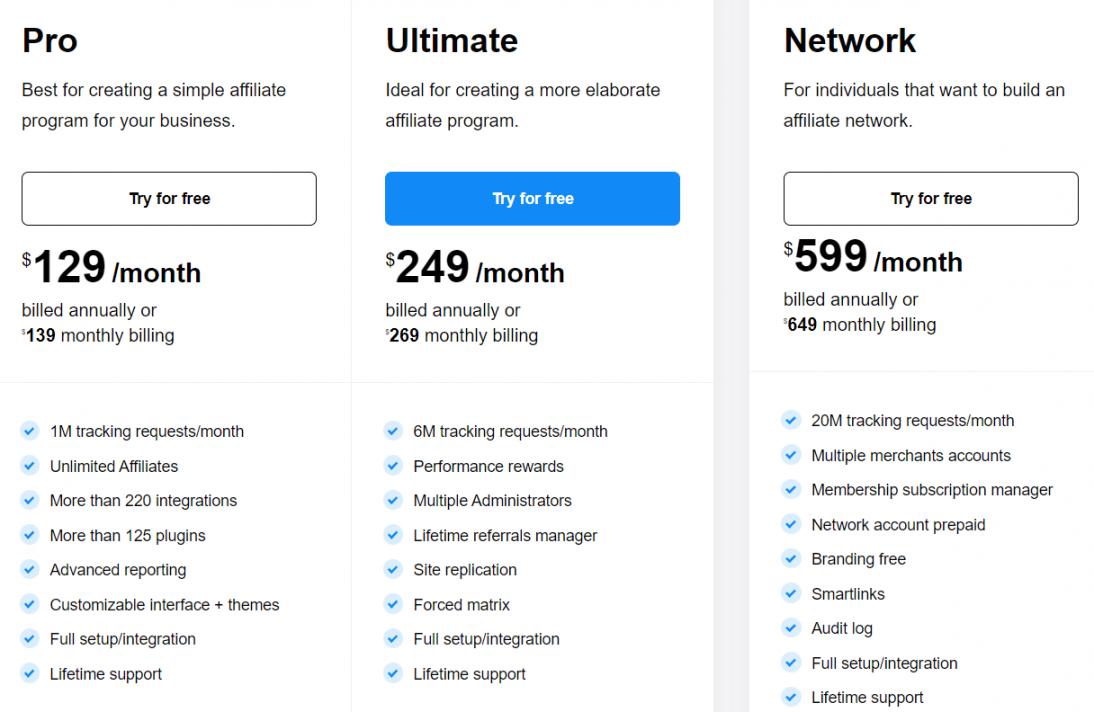Click the checkmark beside Branding free
The image size is (1094, 712).
point(791,559)
